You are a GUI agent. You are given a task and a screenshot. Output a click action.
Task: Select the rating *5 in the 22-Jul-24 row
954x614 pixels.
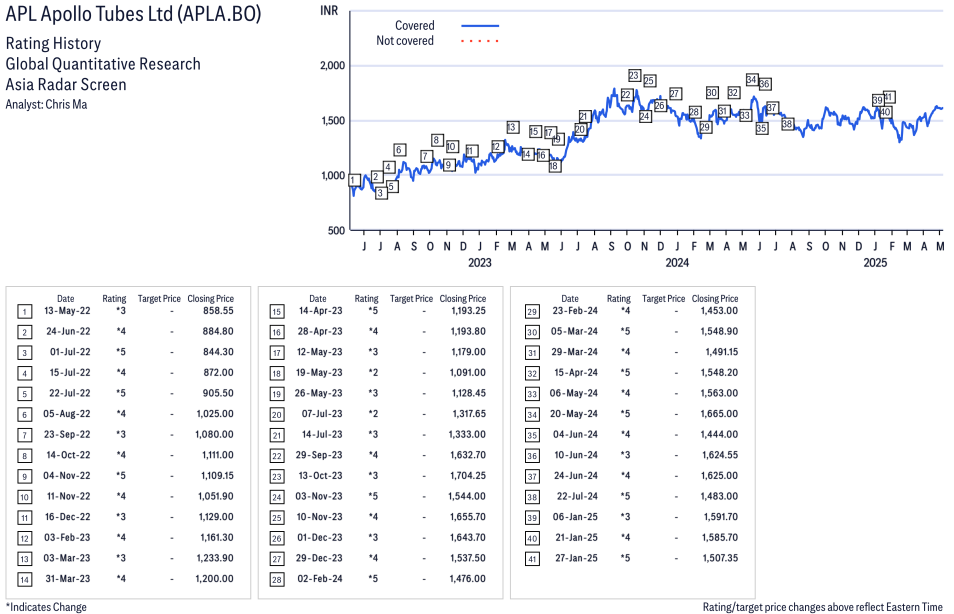625,497
